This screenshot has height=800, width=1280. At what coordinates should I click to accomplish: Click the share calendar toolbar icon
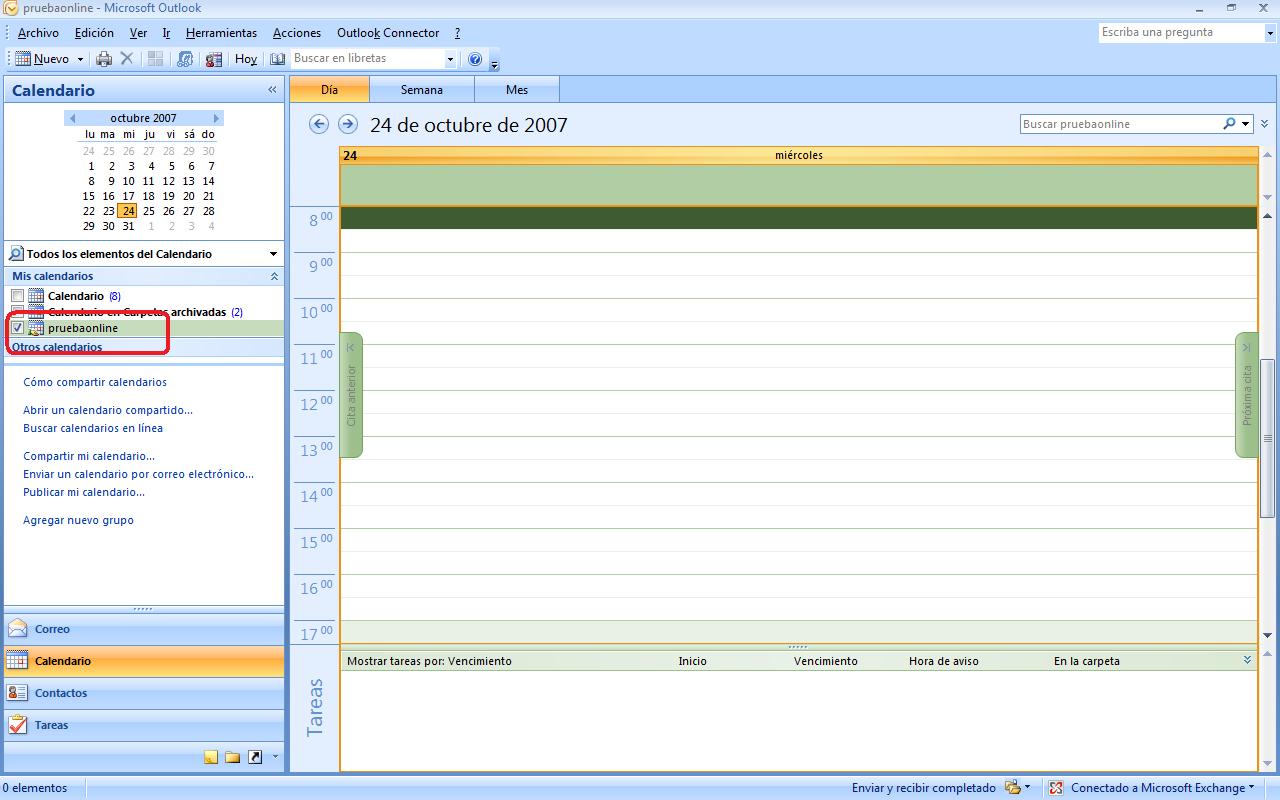[185, 59]
